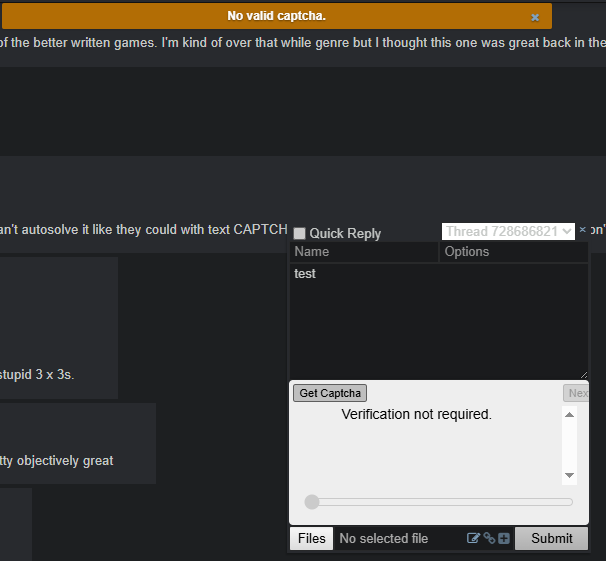The image size is (606, 561).
Task: Click the captcha slider handle
Action: pyautogui.click(x=312, y=502)
